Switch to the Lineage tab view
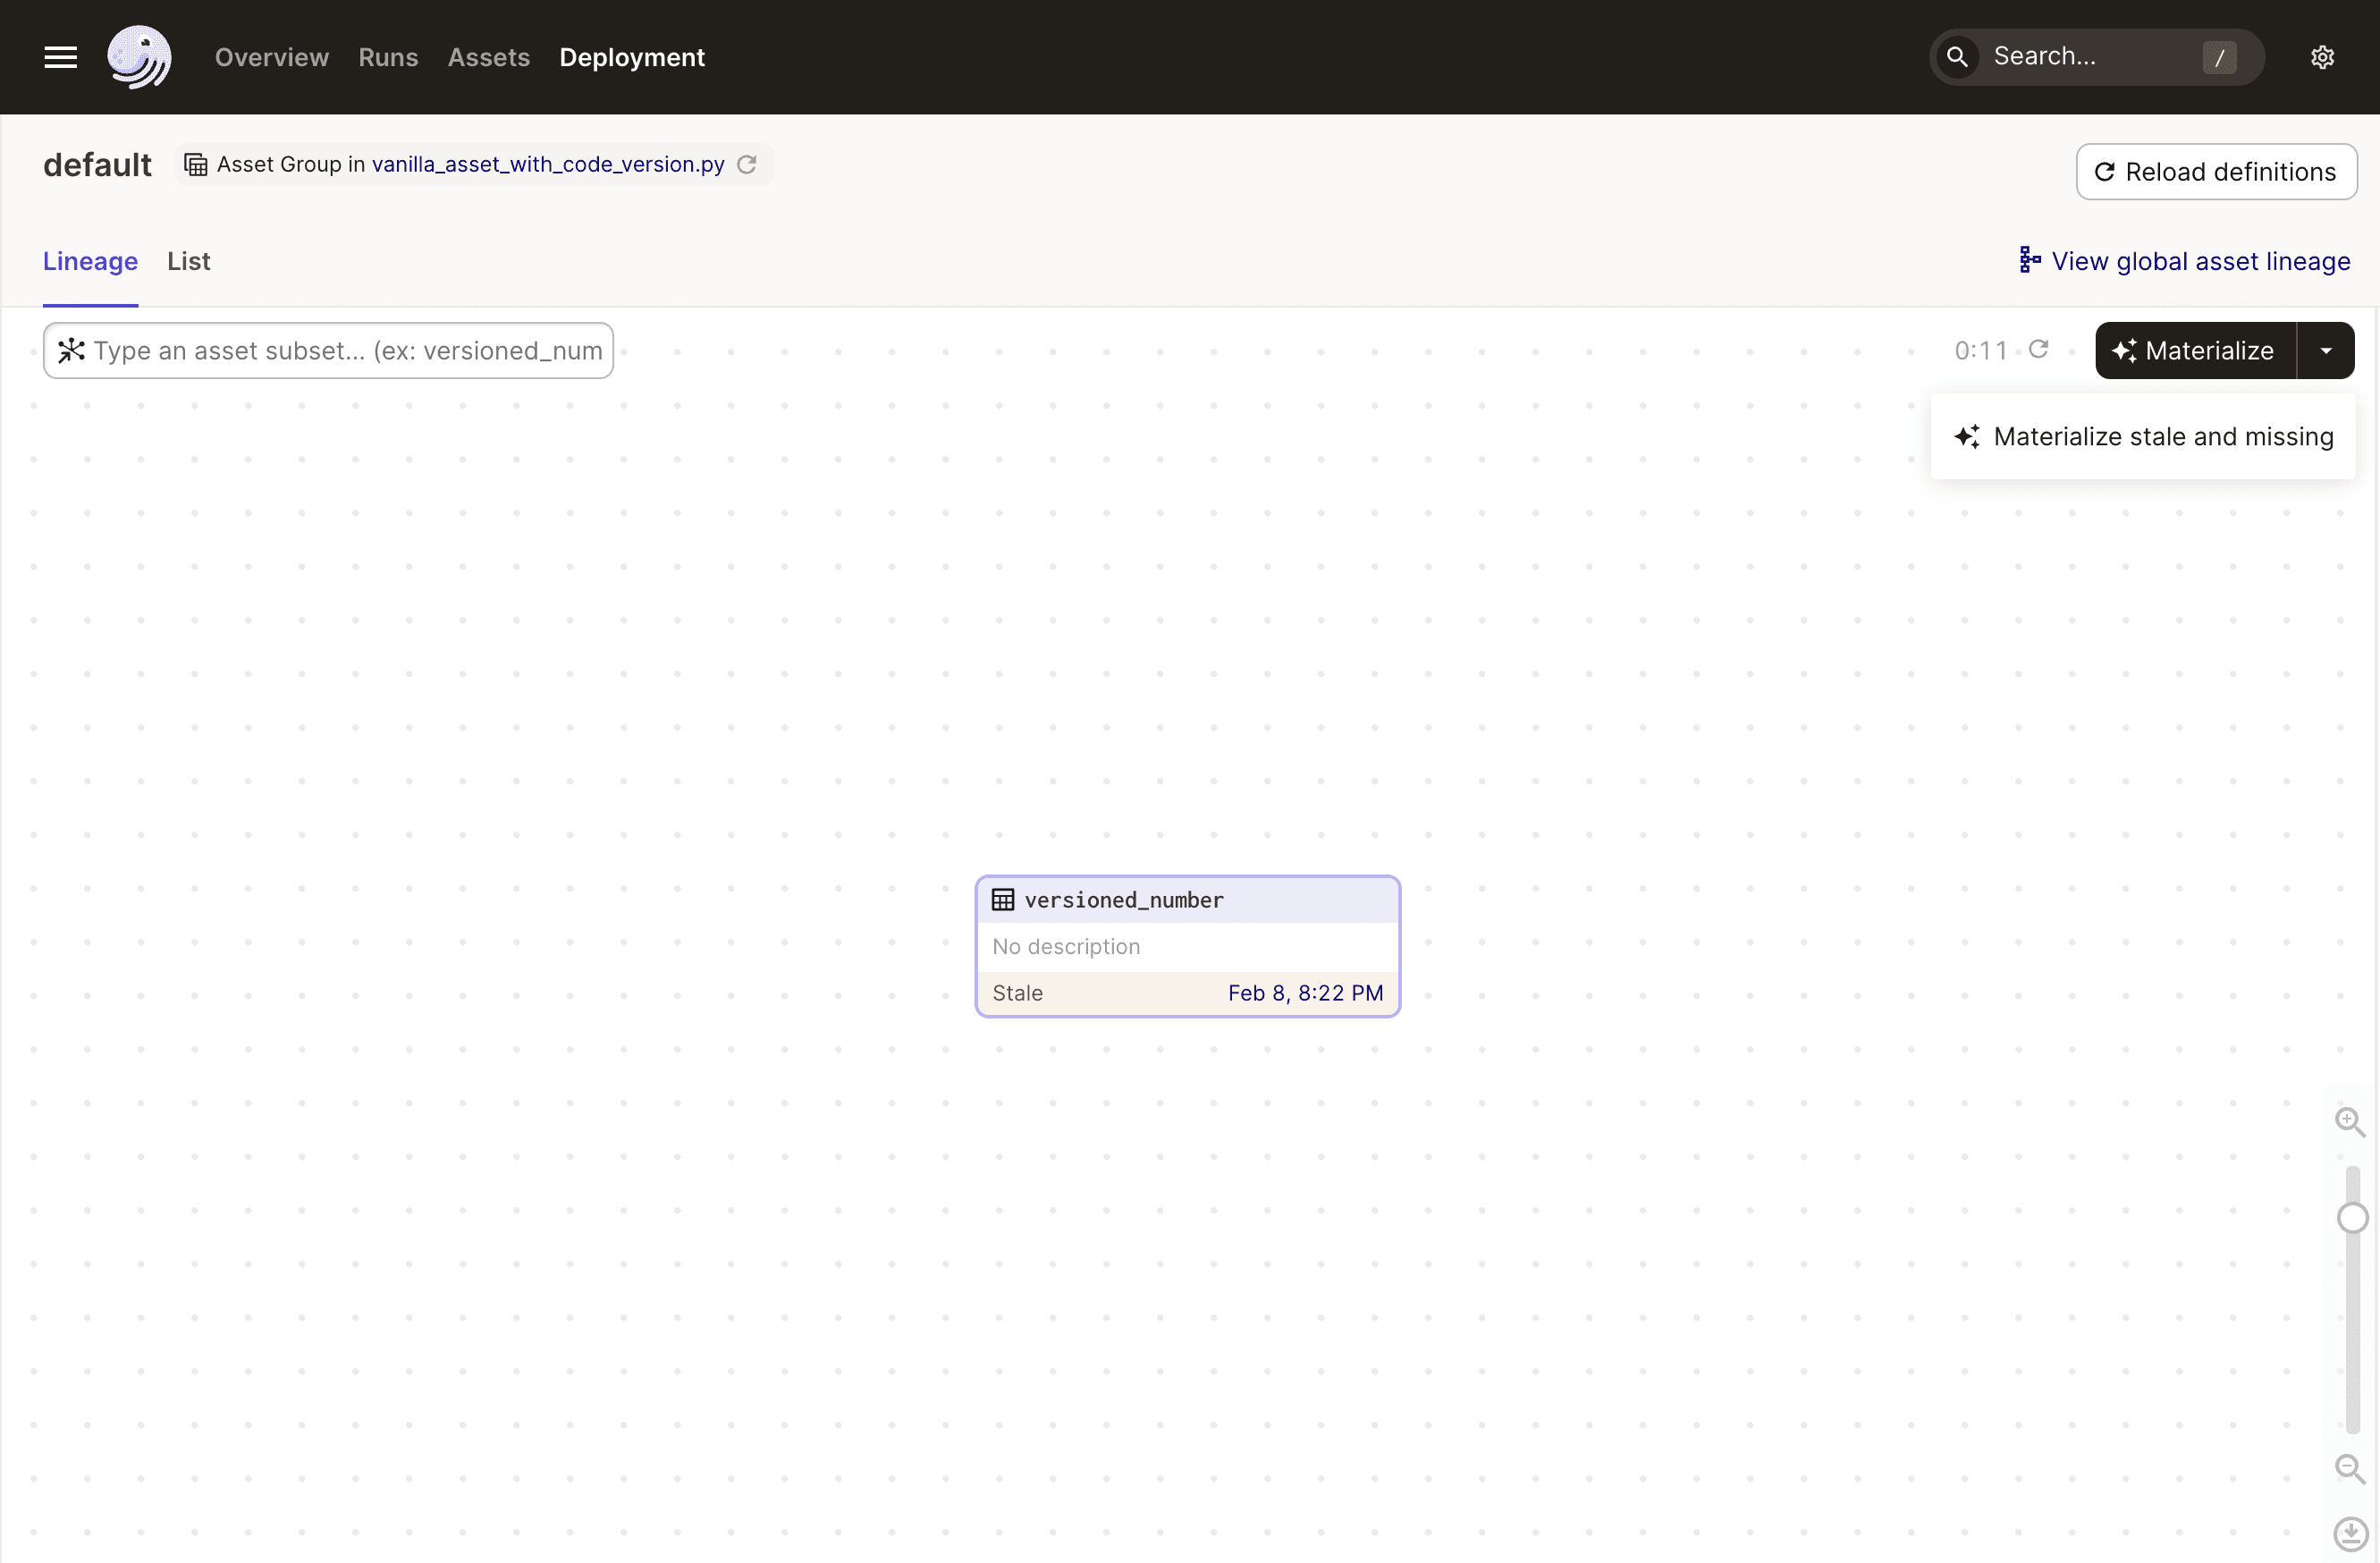 (x=89, y=260)
